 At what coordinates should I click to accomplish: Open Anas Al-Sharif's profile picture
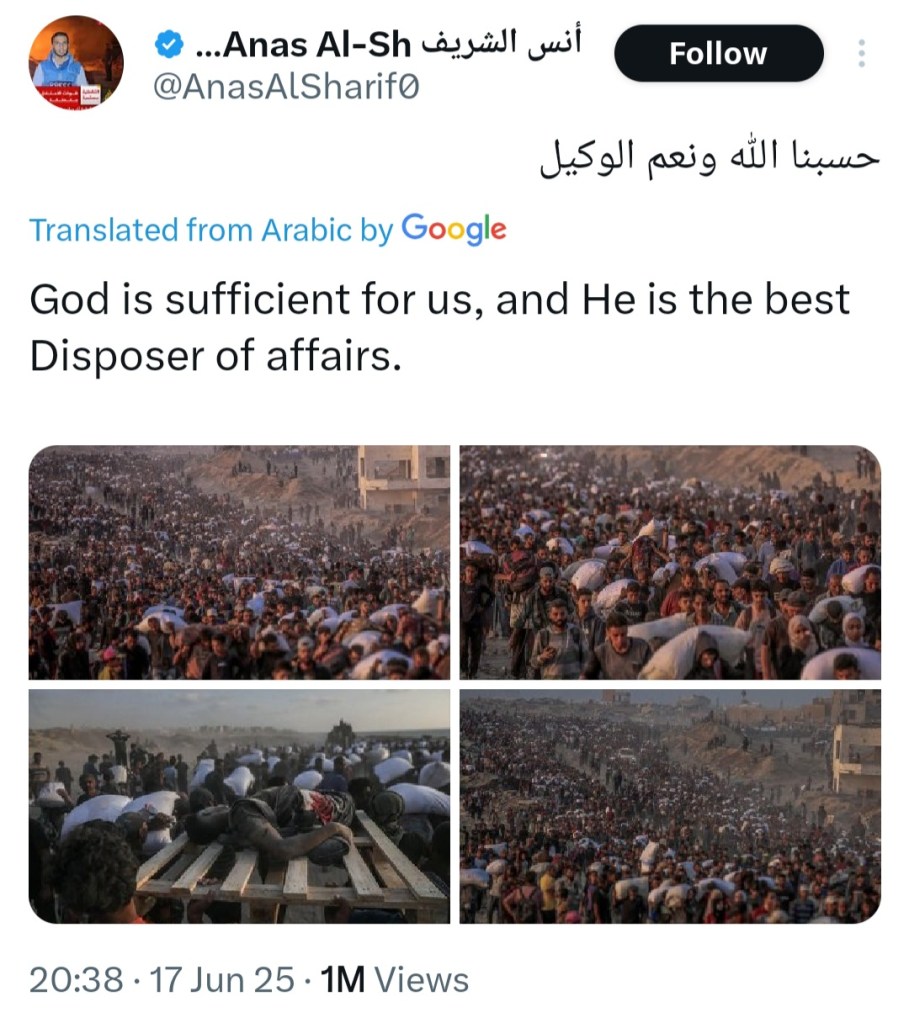(76, 62)
